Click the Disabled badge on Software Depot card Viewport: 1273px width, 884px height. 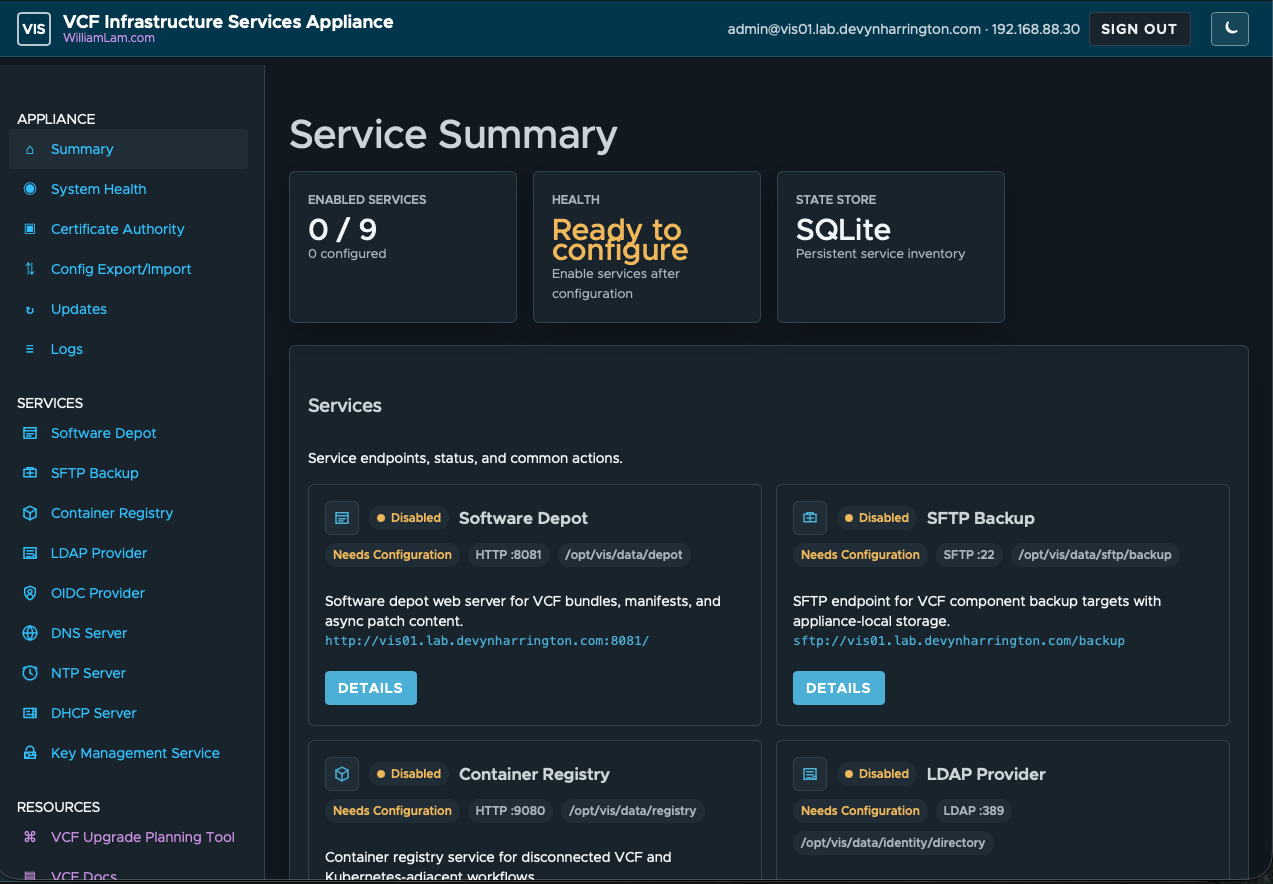click(409, 518)
